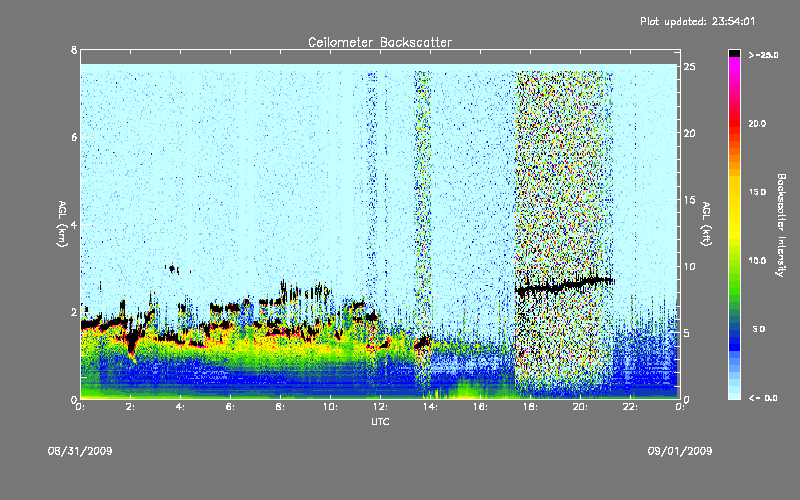Click the '2' km tick on left axis
Screen dimensions: 800x500
(74, 312)
